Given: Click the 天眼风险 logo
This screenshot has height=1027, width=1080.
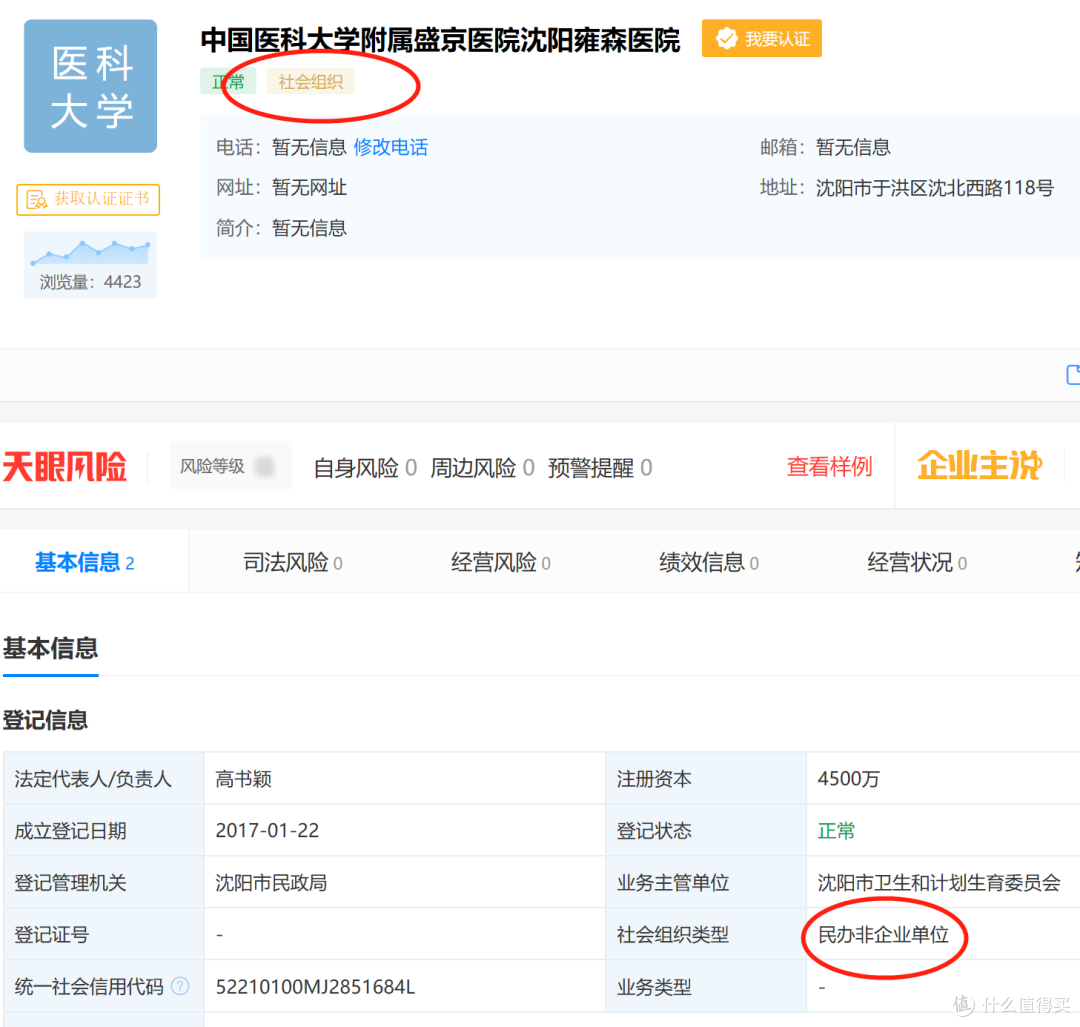Looking at the screenshot, I should tap(65, 467).
